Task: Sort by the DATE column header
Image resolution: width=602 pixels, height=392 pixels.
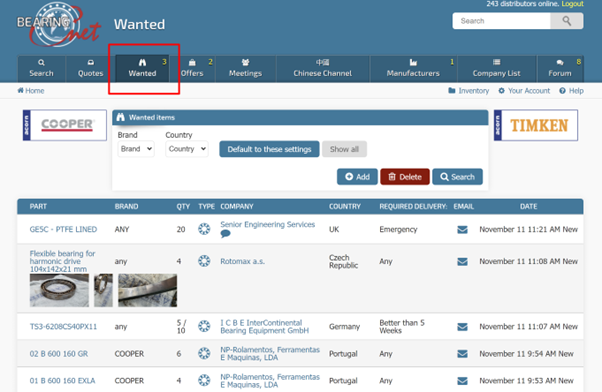Action: pos(528,207)
